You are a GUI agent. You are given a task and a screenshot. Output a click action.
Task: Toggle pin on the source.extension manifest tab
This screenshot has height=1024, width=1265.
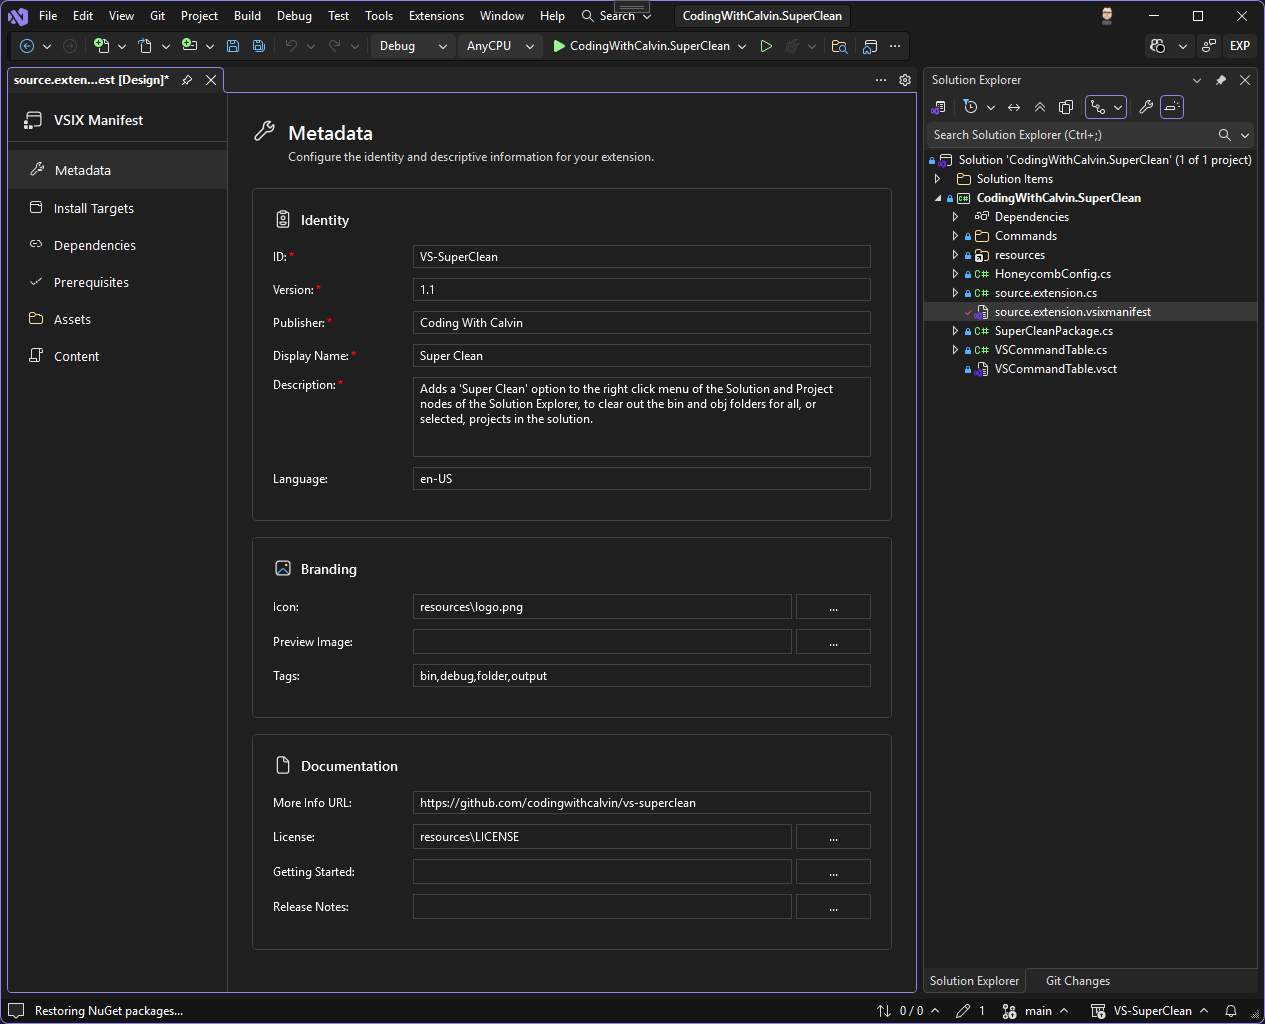(187, 80)
